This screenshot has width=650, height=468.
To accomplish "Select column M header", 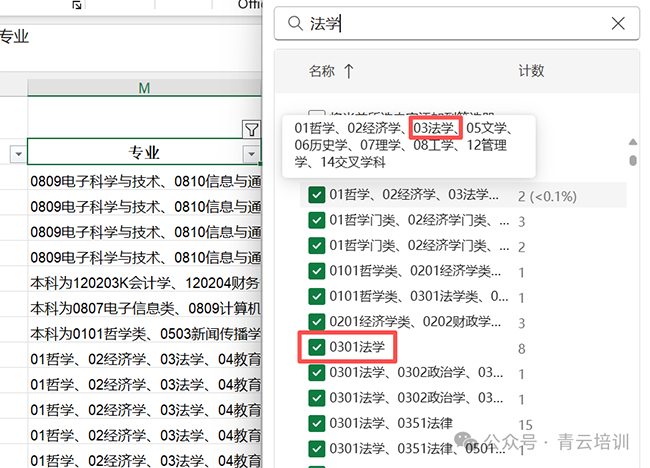I will (144, 88).
